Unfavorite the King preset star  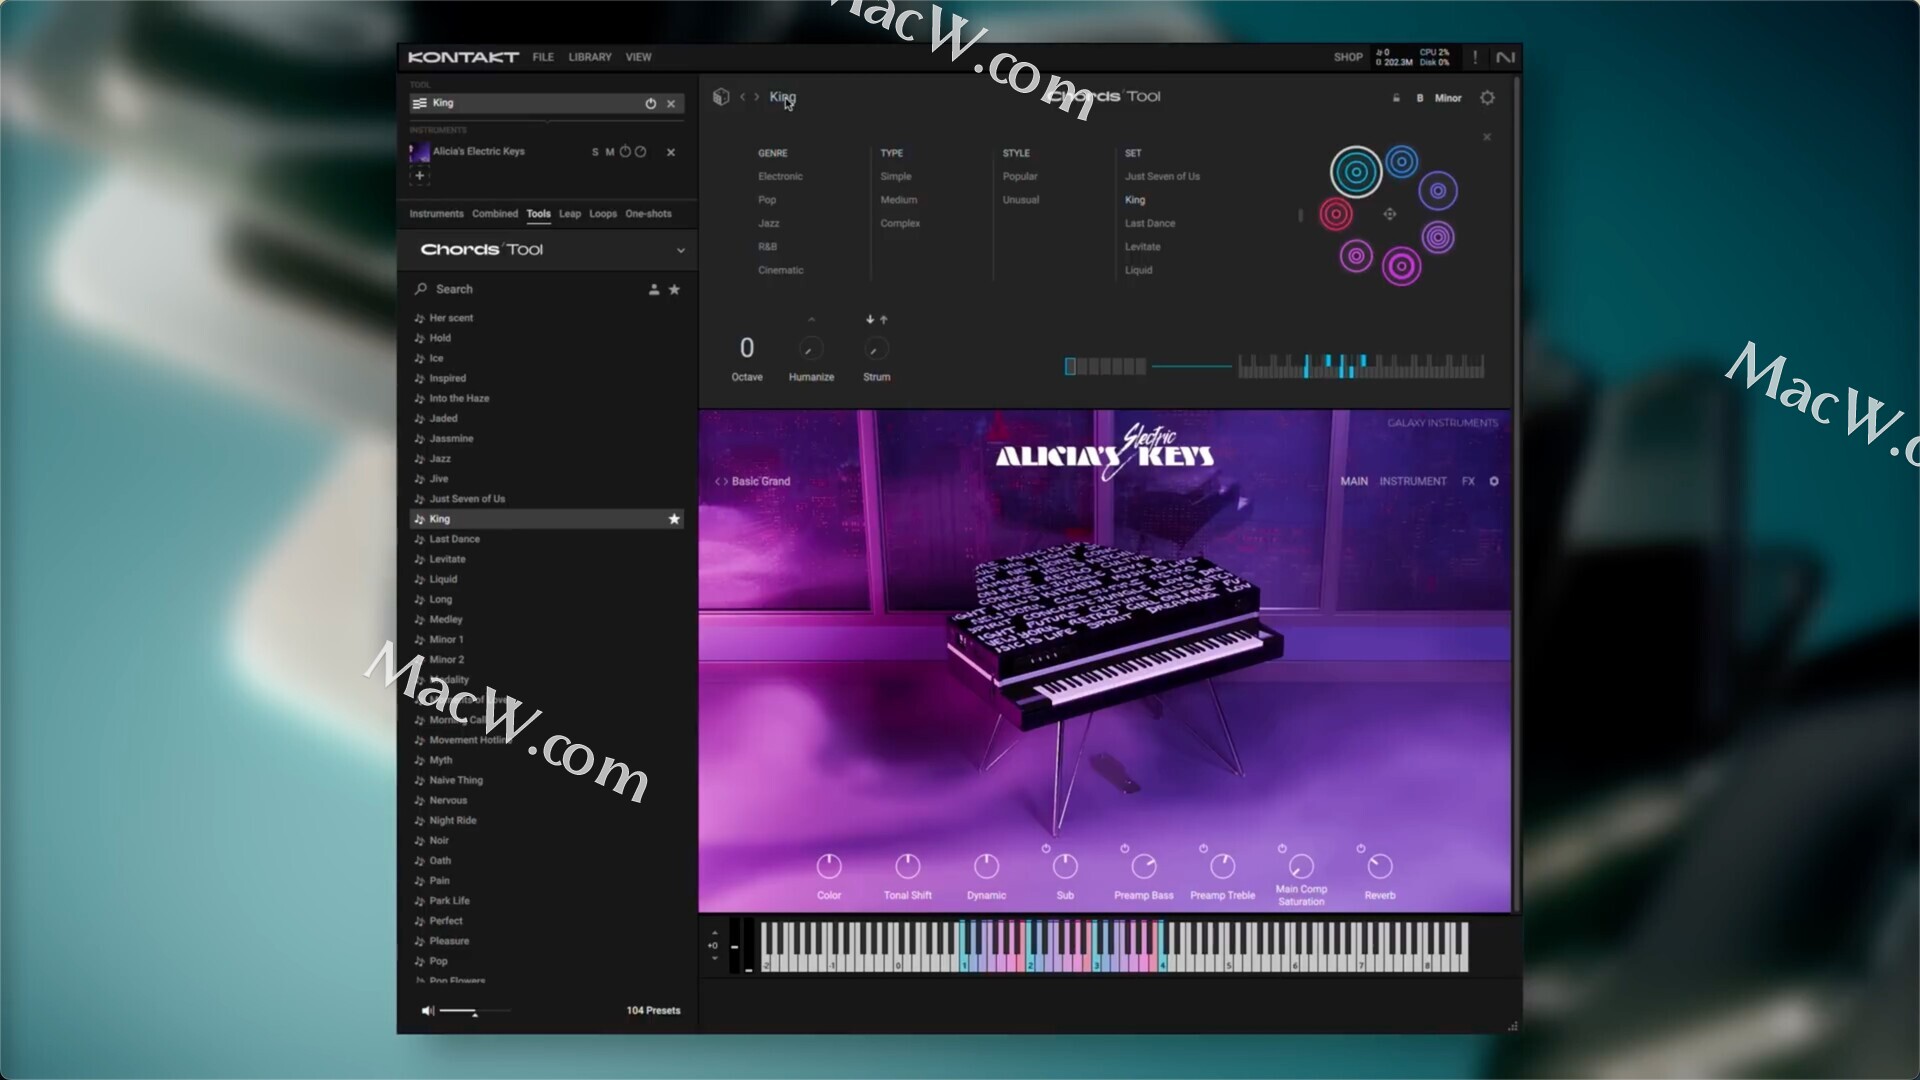pos(674,519)
